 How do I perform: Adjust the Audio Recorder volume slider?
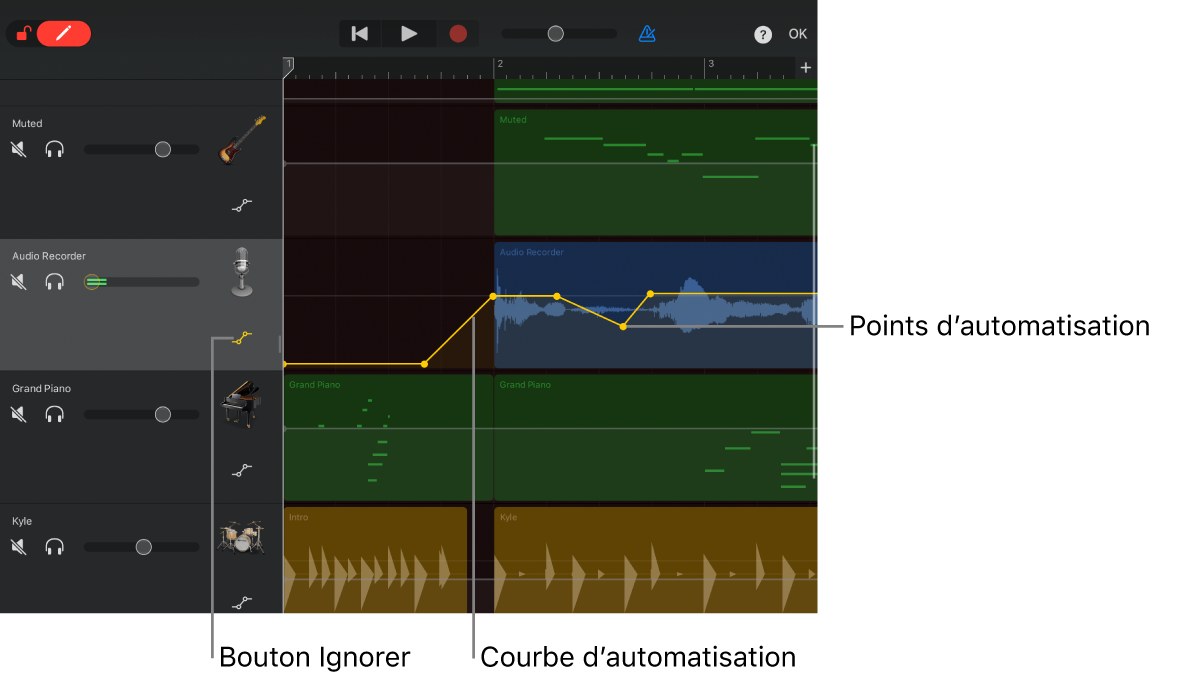click(142, 282)
